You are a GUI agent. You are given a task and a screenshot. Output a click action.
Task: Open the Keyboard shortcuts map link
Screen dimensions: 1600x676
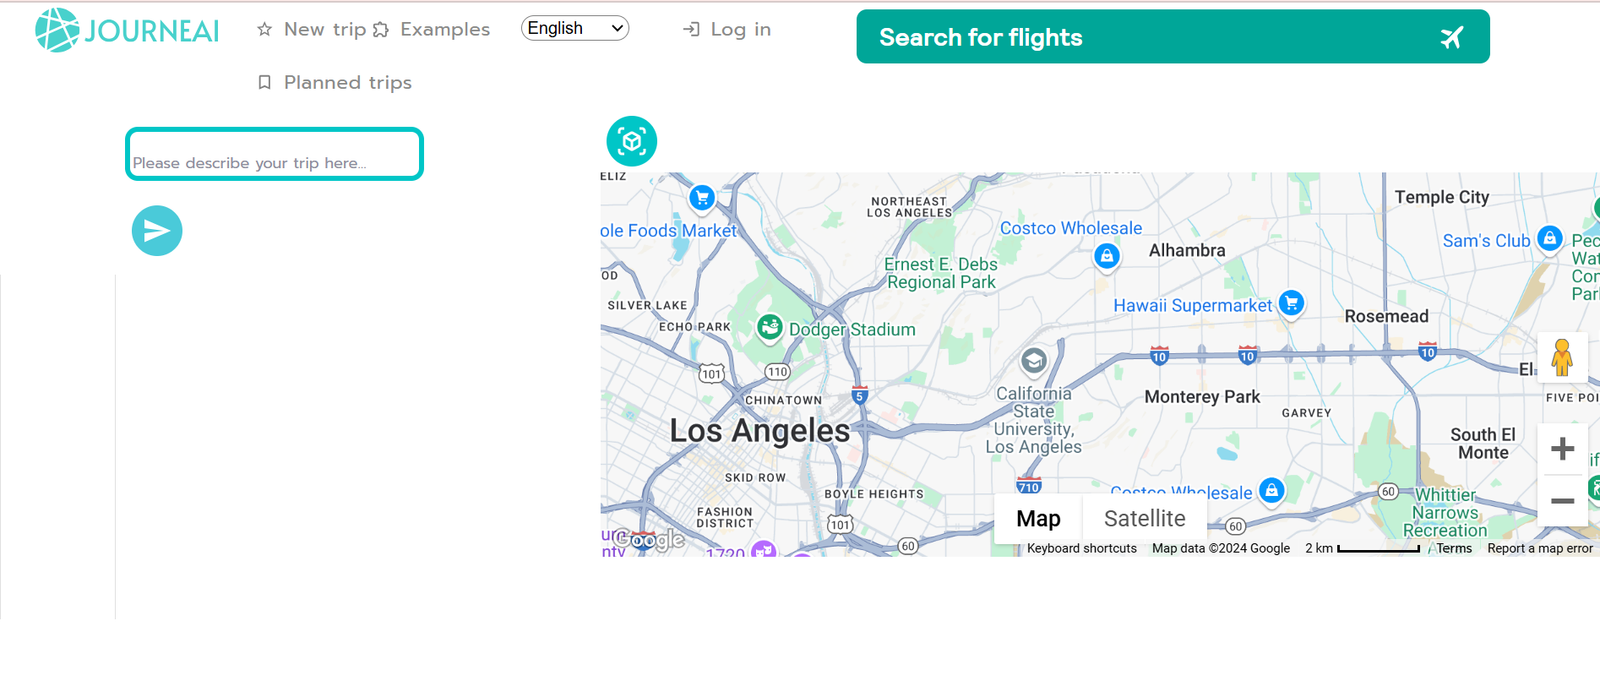[x=1081, y=549]
